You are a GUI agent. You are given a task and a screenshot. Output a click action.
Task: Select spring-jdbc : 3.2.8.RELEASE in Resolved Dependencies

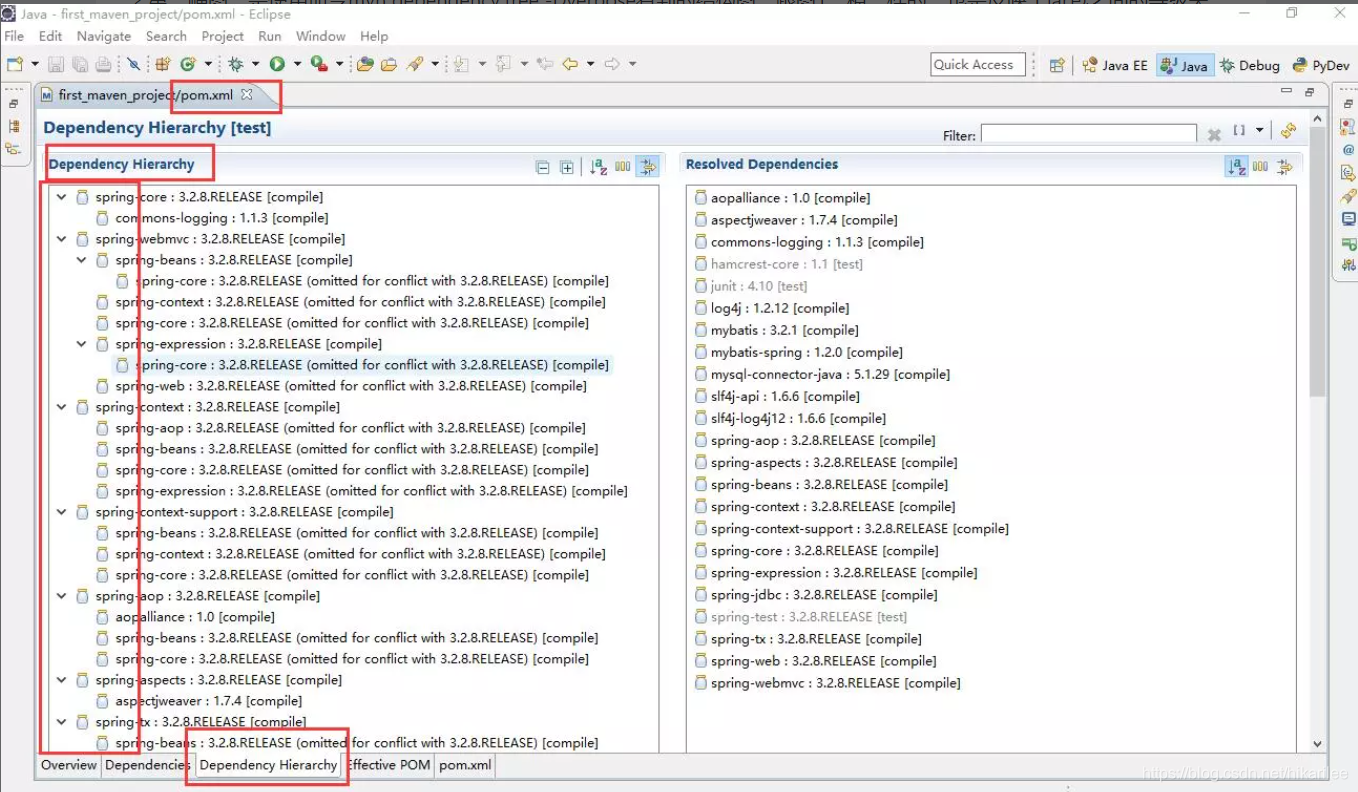click(x=816, y=595)
